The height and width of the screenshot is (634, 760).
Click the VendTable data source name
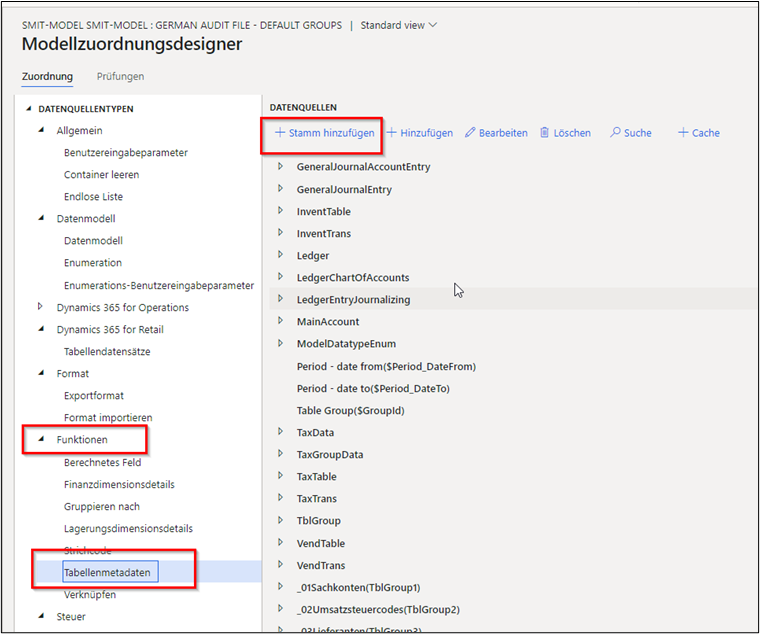(x=320, y=543)
